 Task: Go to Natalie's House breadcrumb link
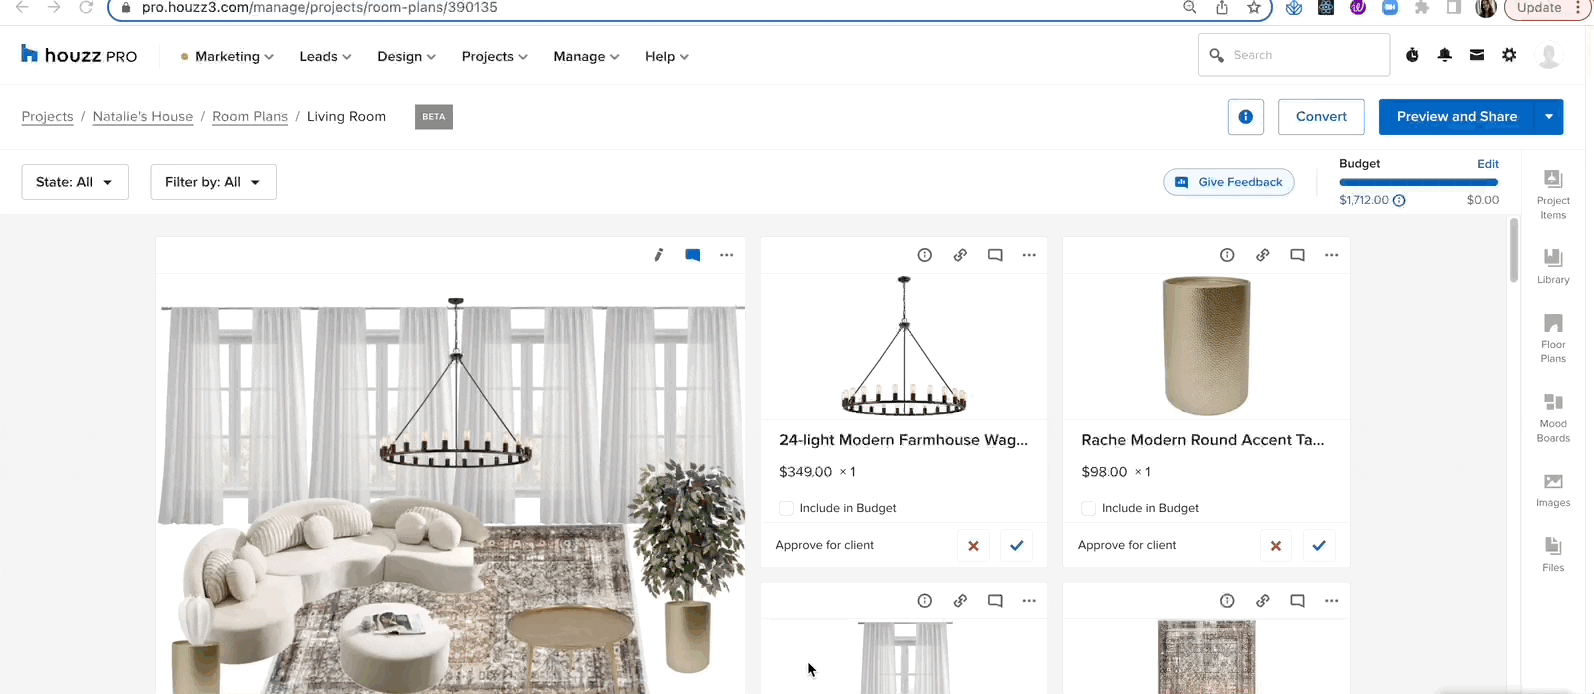coord(143,117)
